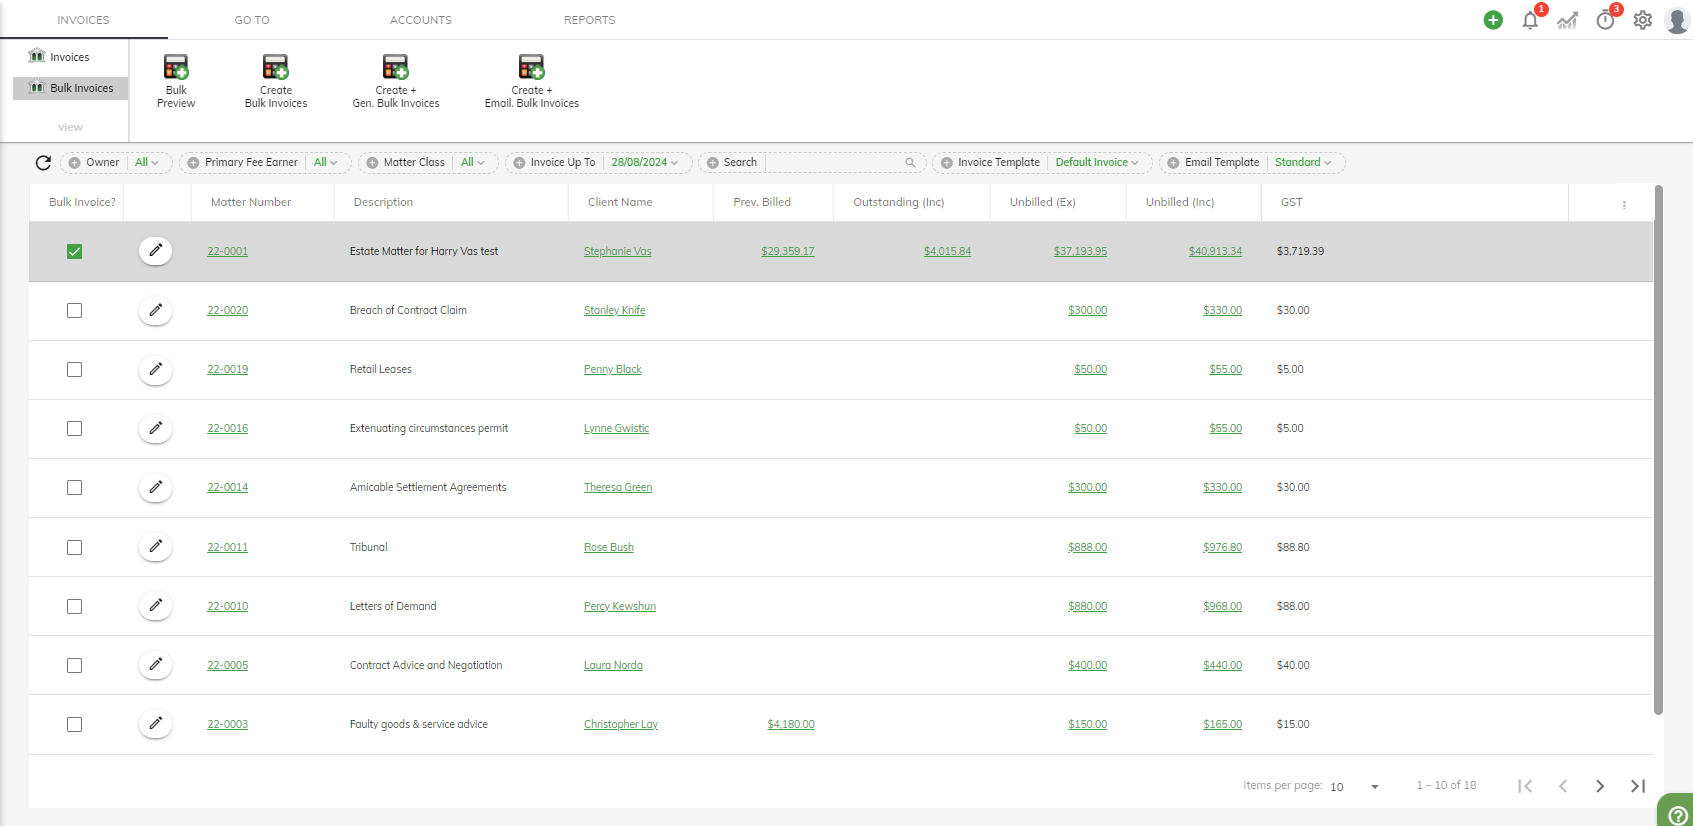Check bulk invoice for Tribunal matter
Viewport: 1693px width, 826px height.
(x=74, y=547)
